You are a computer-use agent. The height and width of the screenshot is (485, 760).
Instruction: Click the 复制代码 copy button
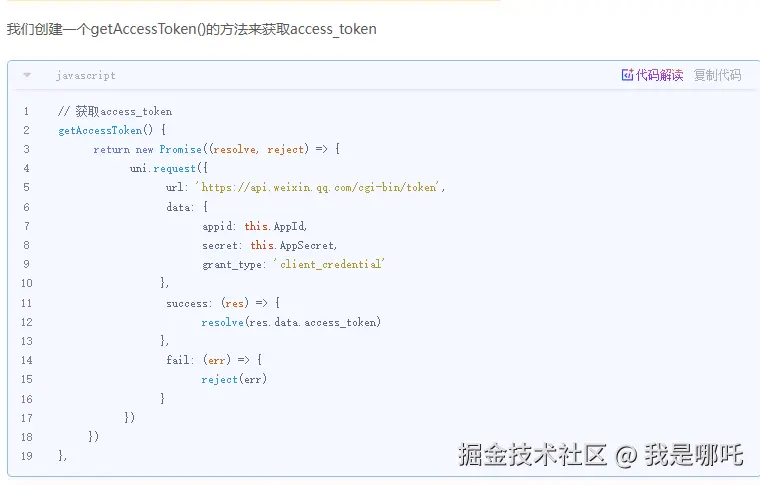[x=717, y=75]
